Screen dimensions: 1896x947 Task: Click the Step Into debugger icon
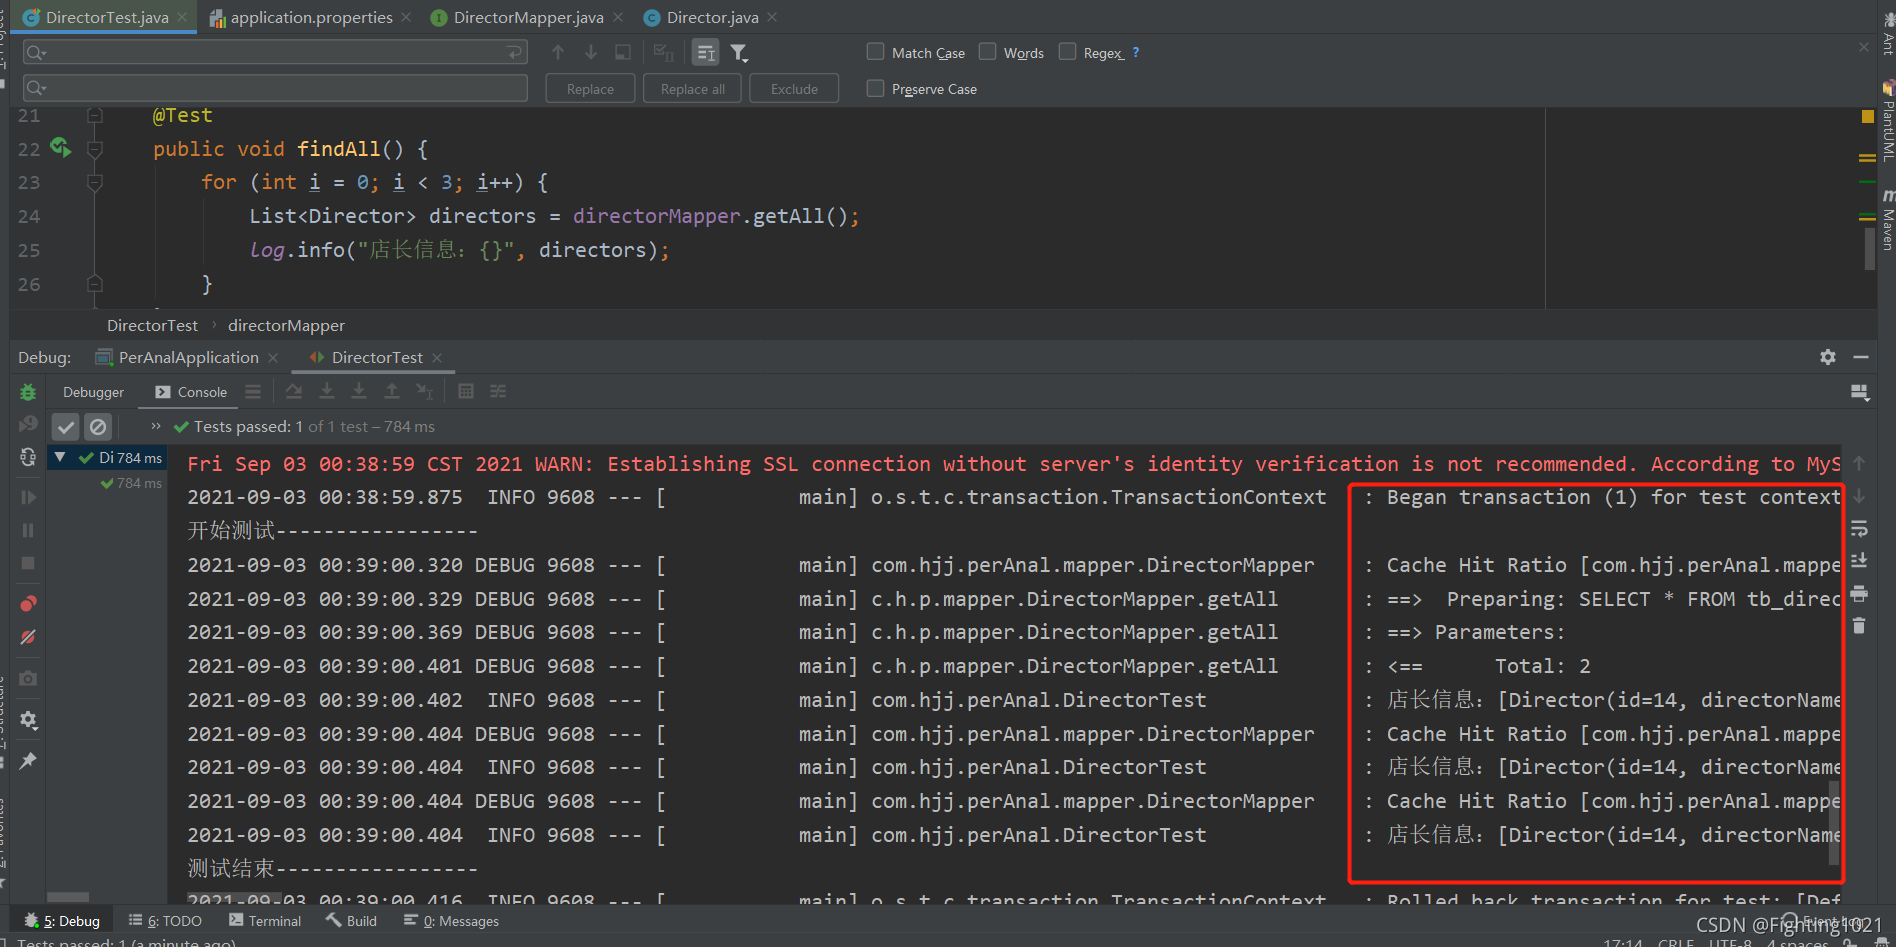tap(327, 391)
